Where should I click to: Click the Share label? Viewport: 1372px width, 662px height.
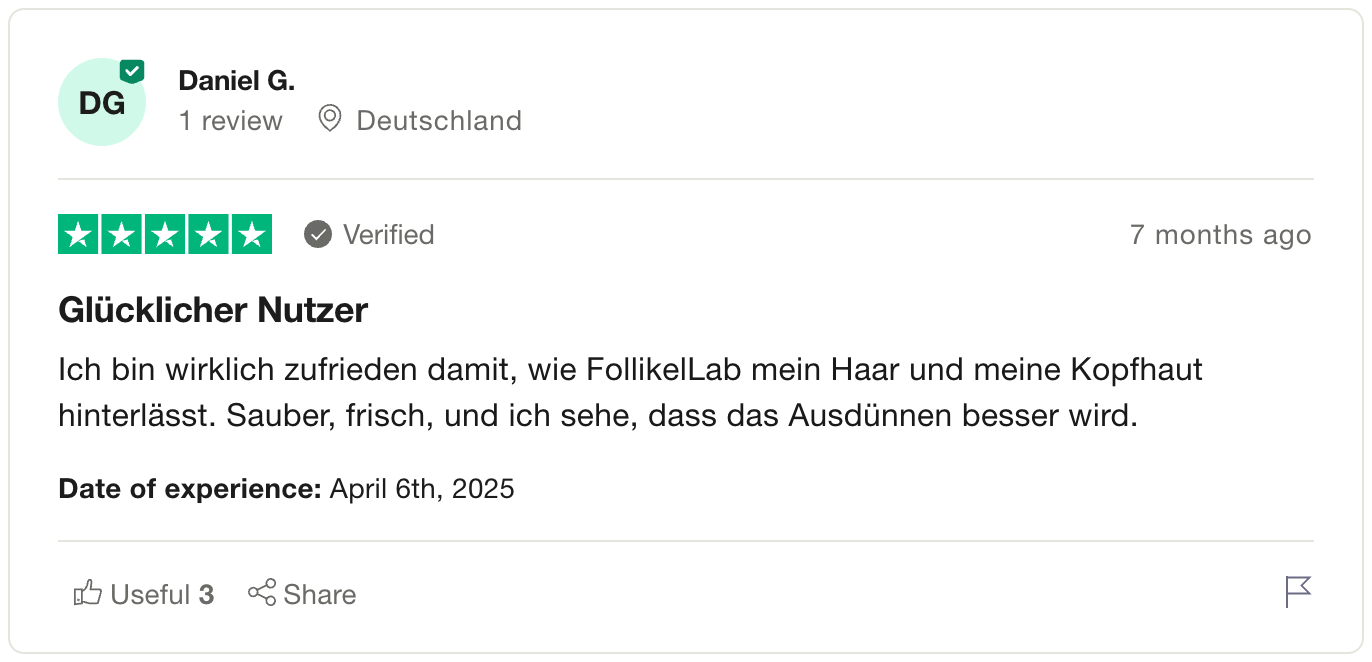pos(319,595)
